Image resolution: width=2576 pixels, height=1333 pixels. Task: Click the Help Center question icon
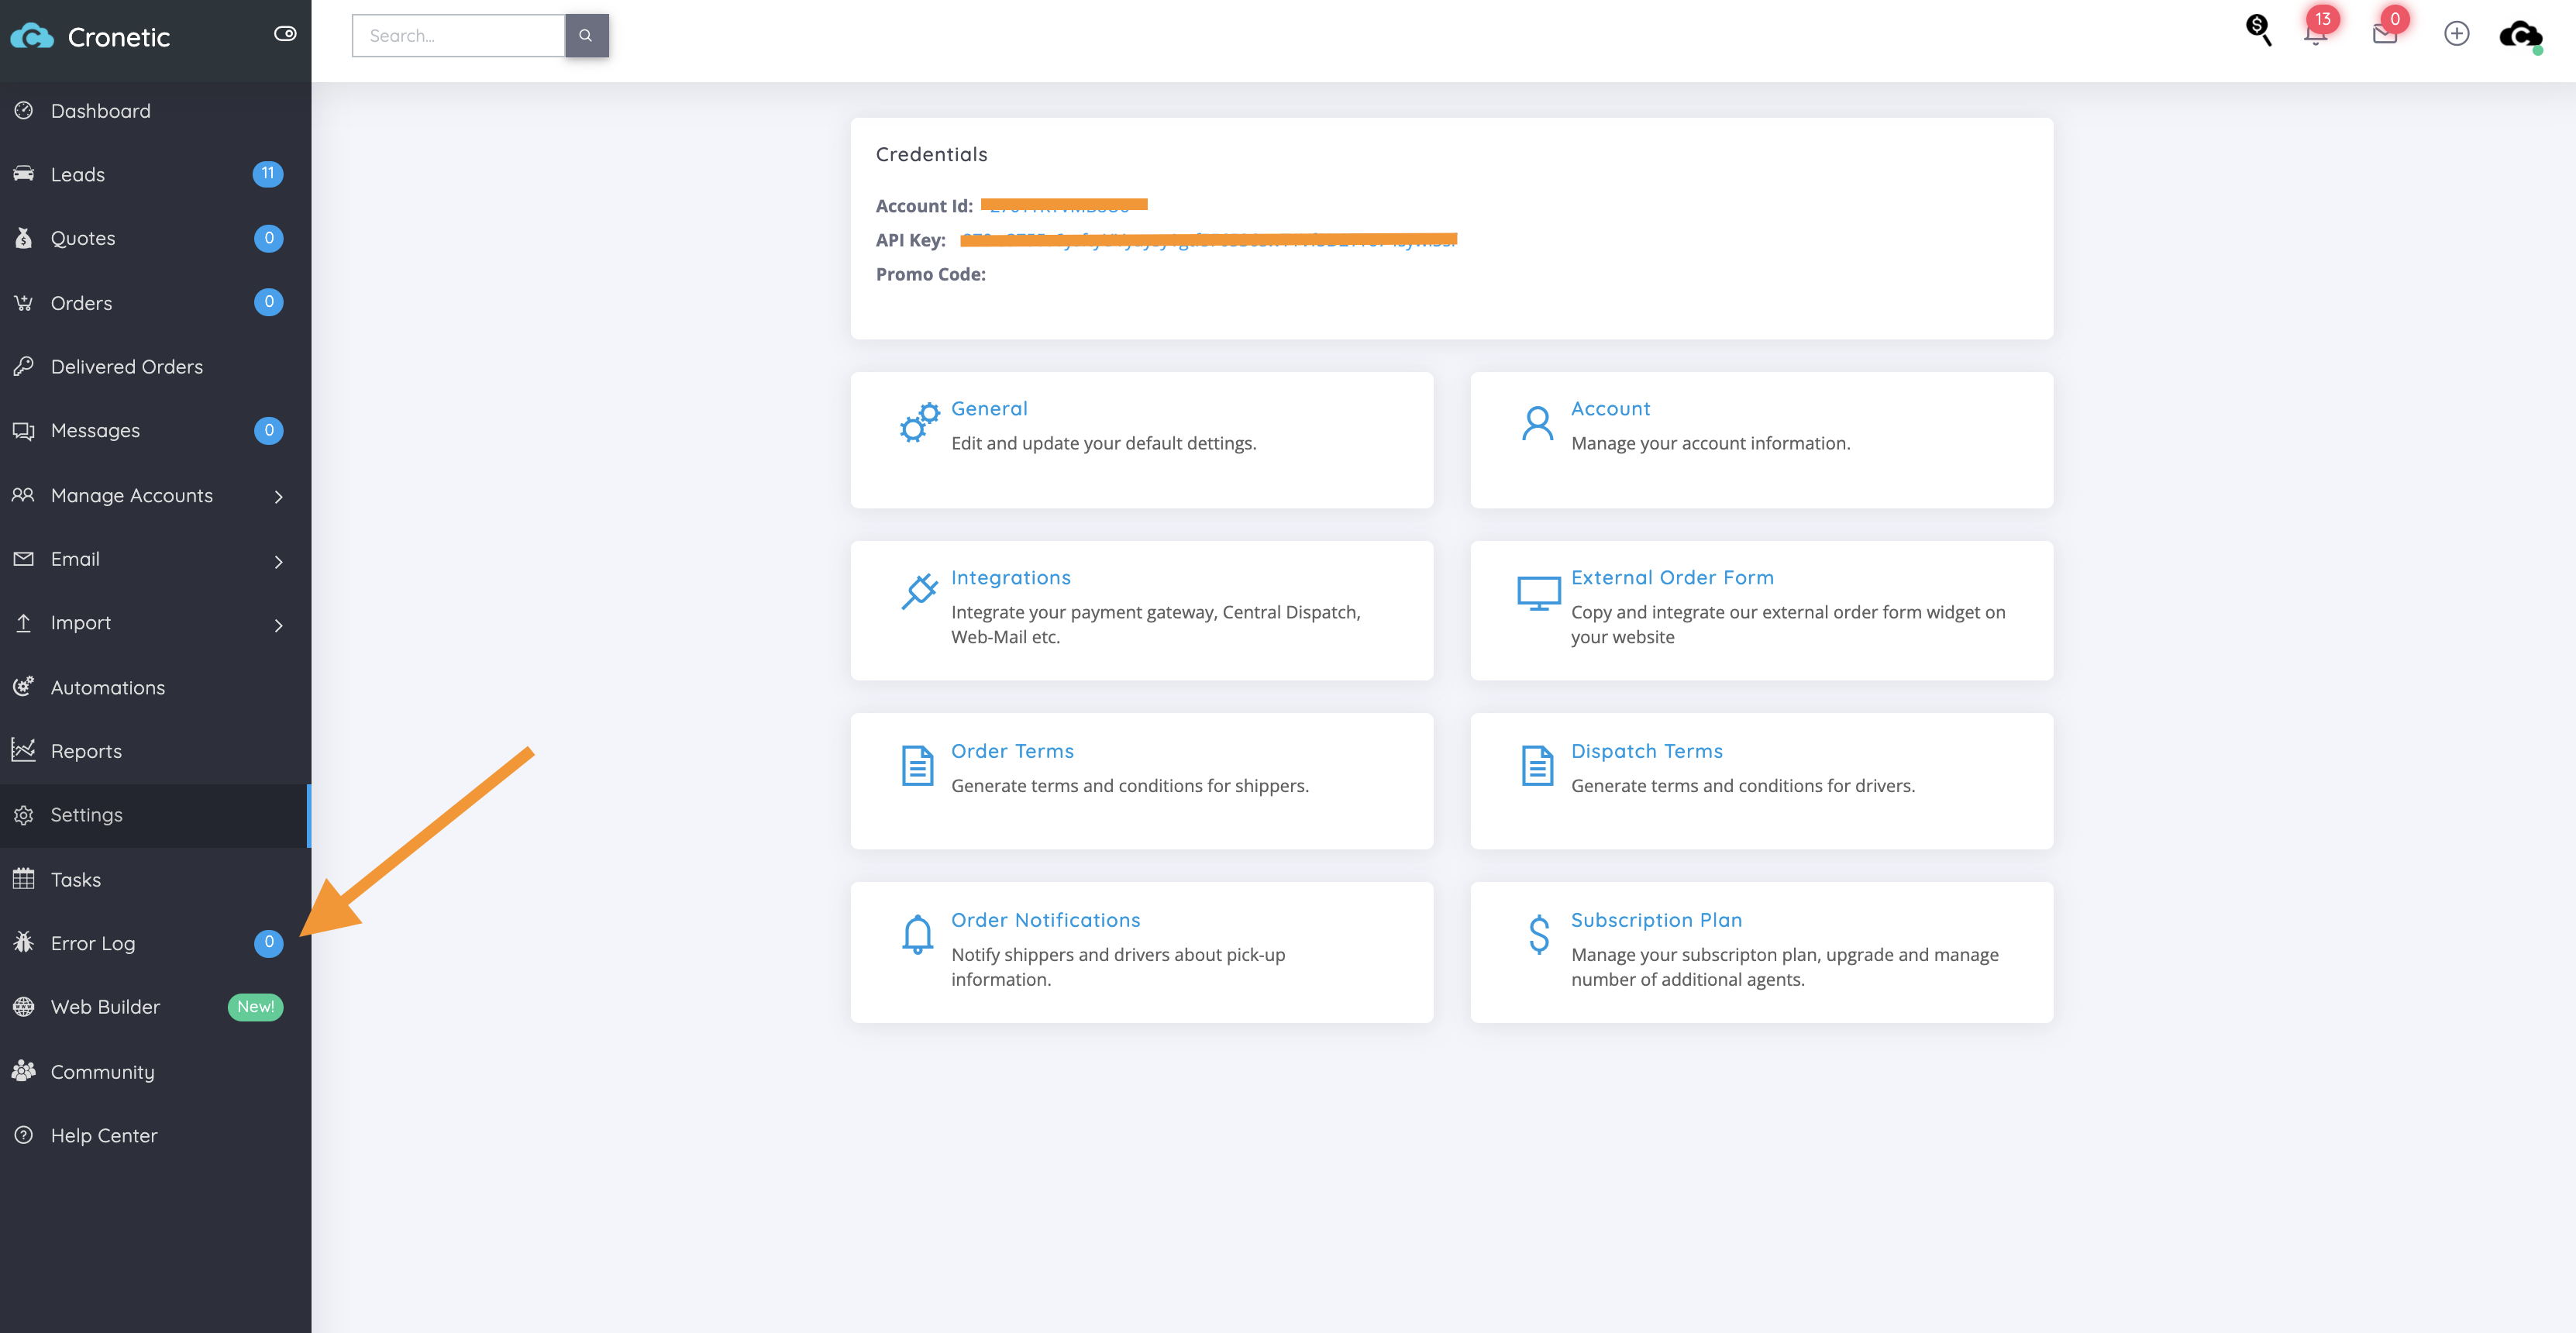click(23, 1135)
